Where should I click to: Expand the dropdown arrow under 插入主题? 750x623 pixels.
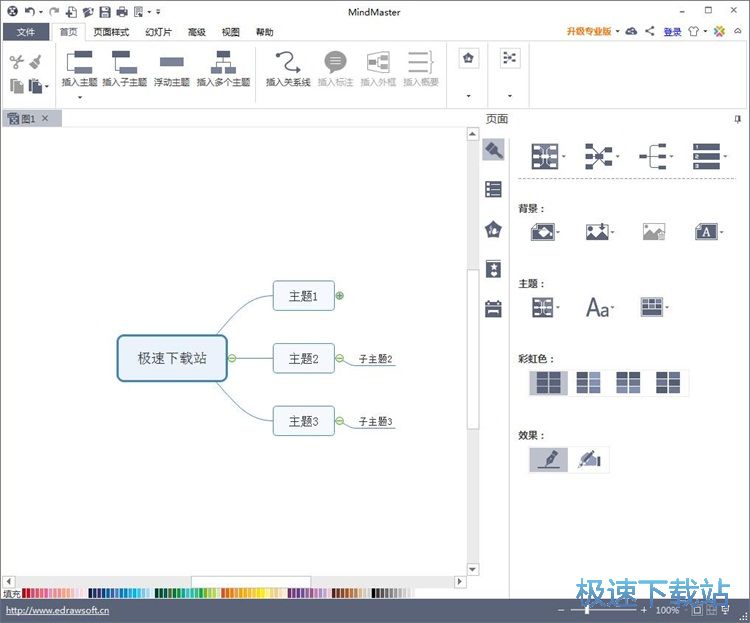80,98
